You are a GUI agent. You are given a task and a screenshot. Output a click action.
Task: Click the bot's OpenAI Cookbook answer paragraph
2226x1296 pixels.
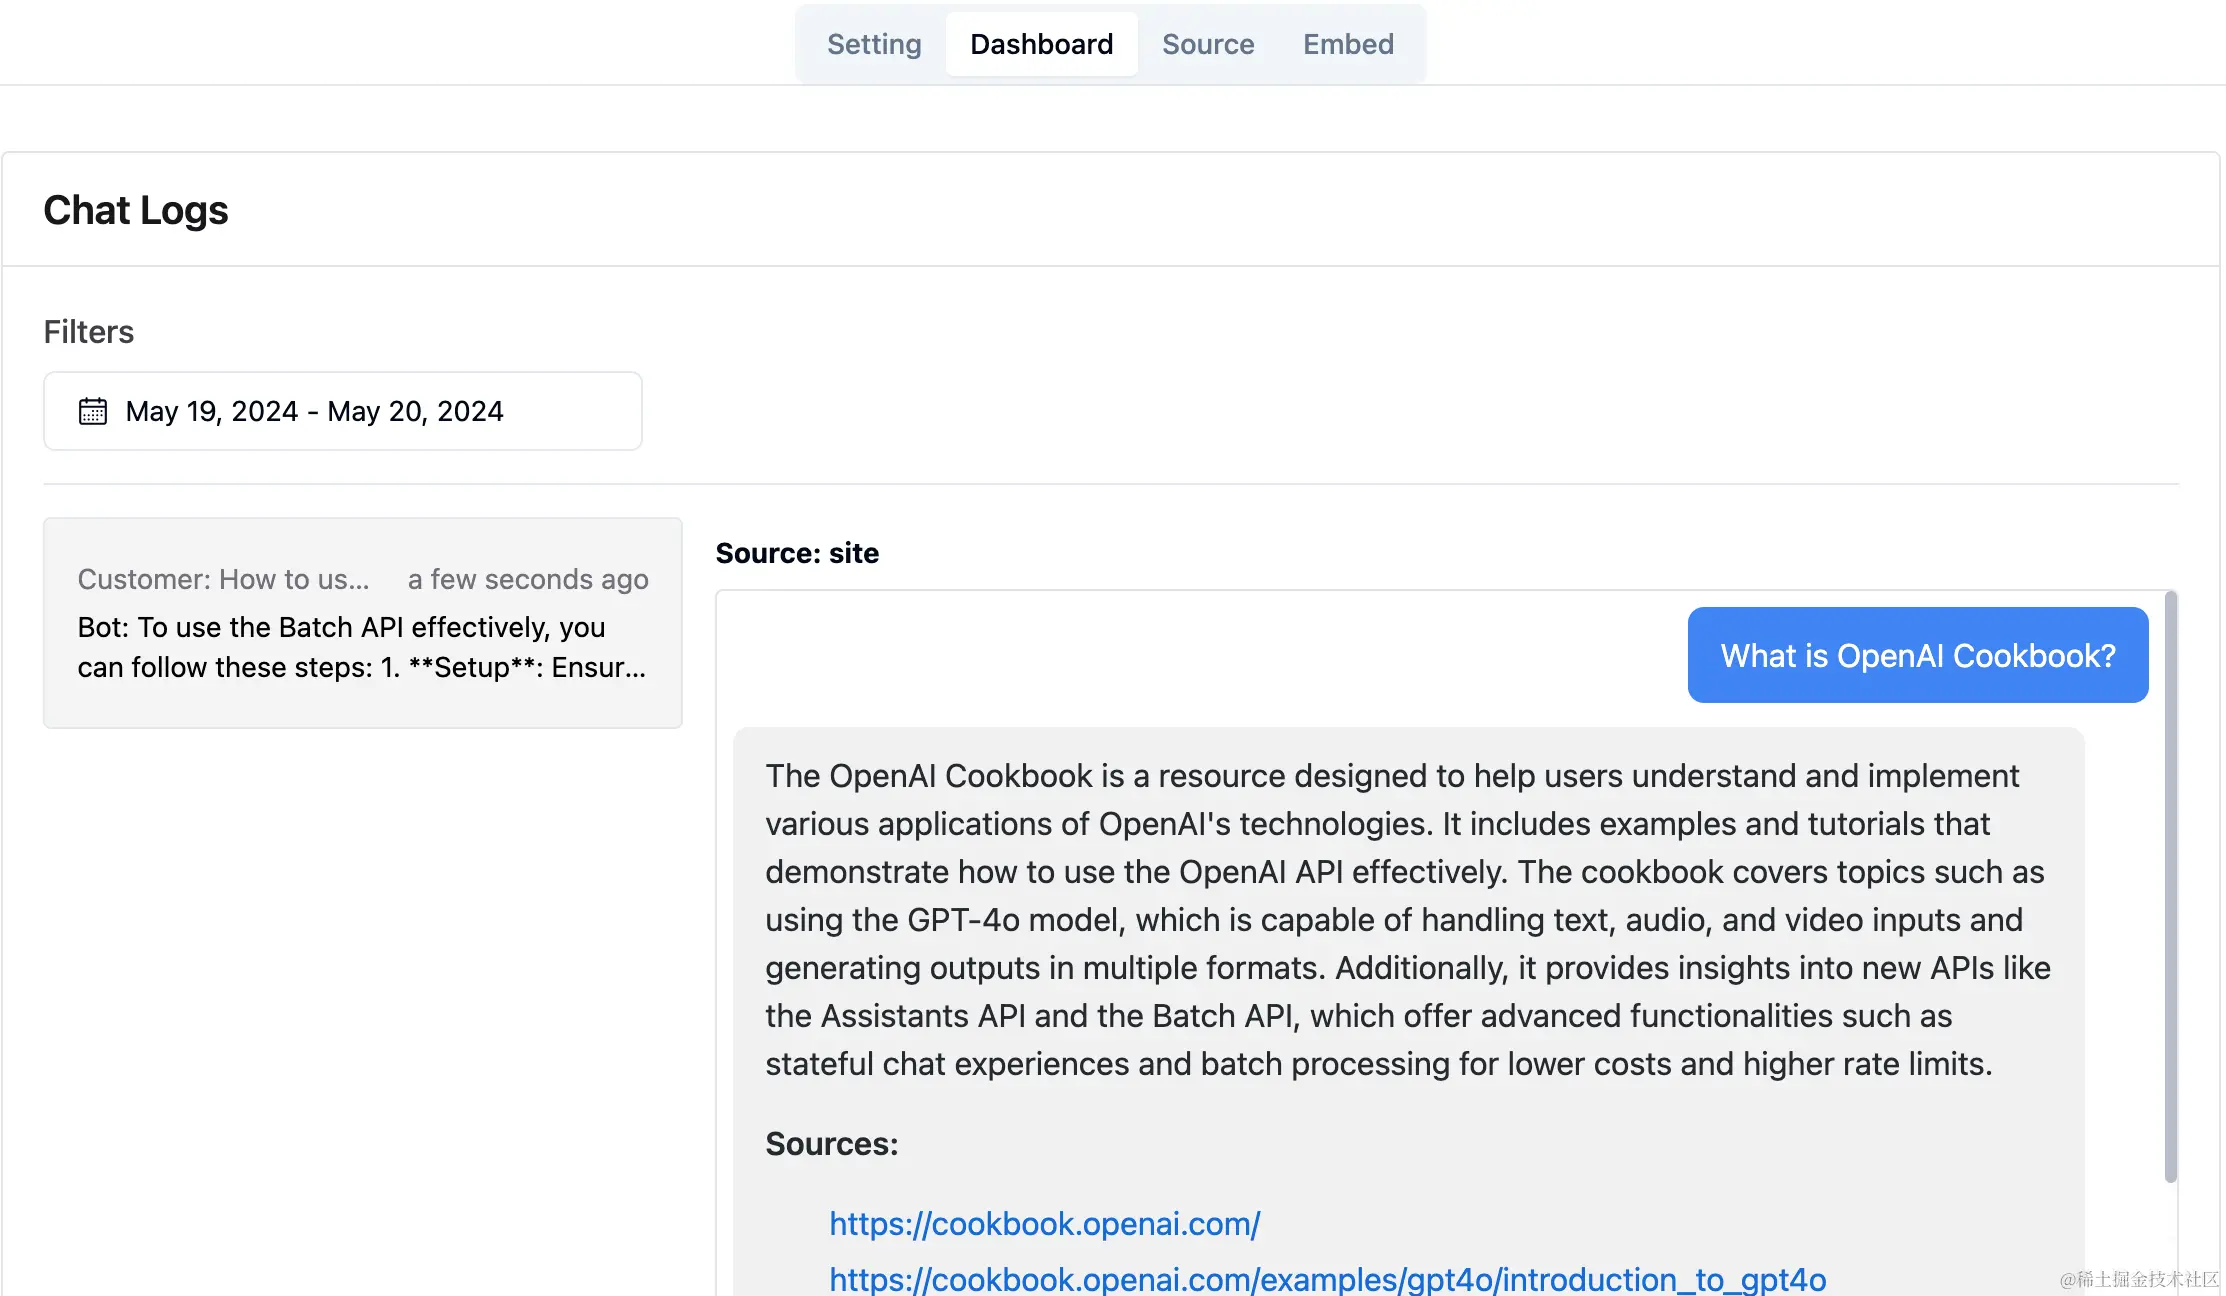pyautogui.click(x=1407, y=919)
